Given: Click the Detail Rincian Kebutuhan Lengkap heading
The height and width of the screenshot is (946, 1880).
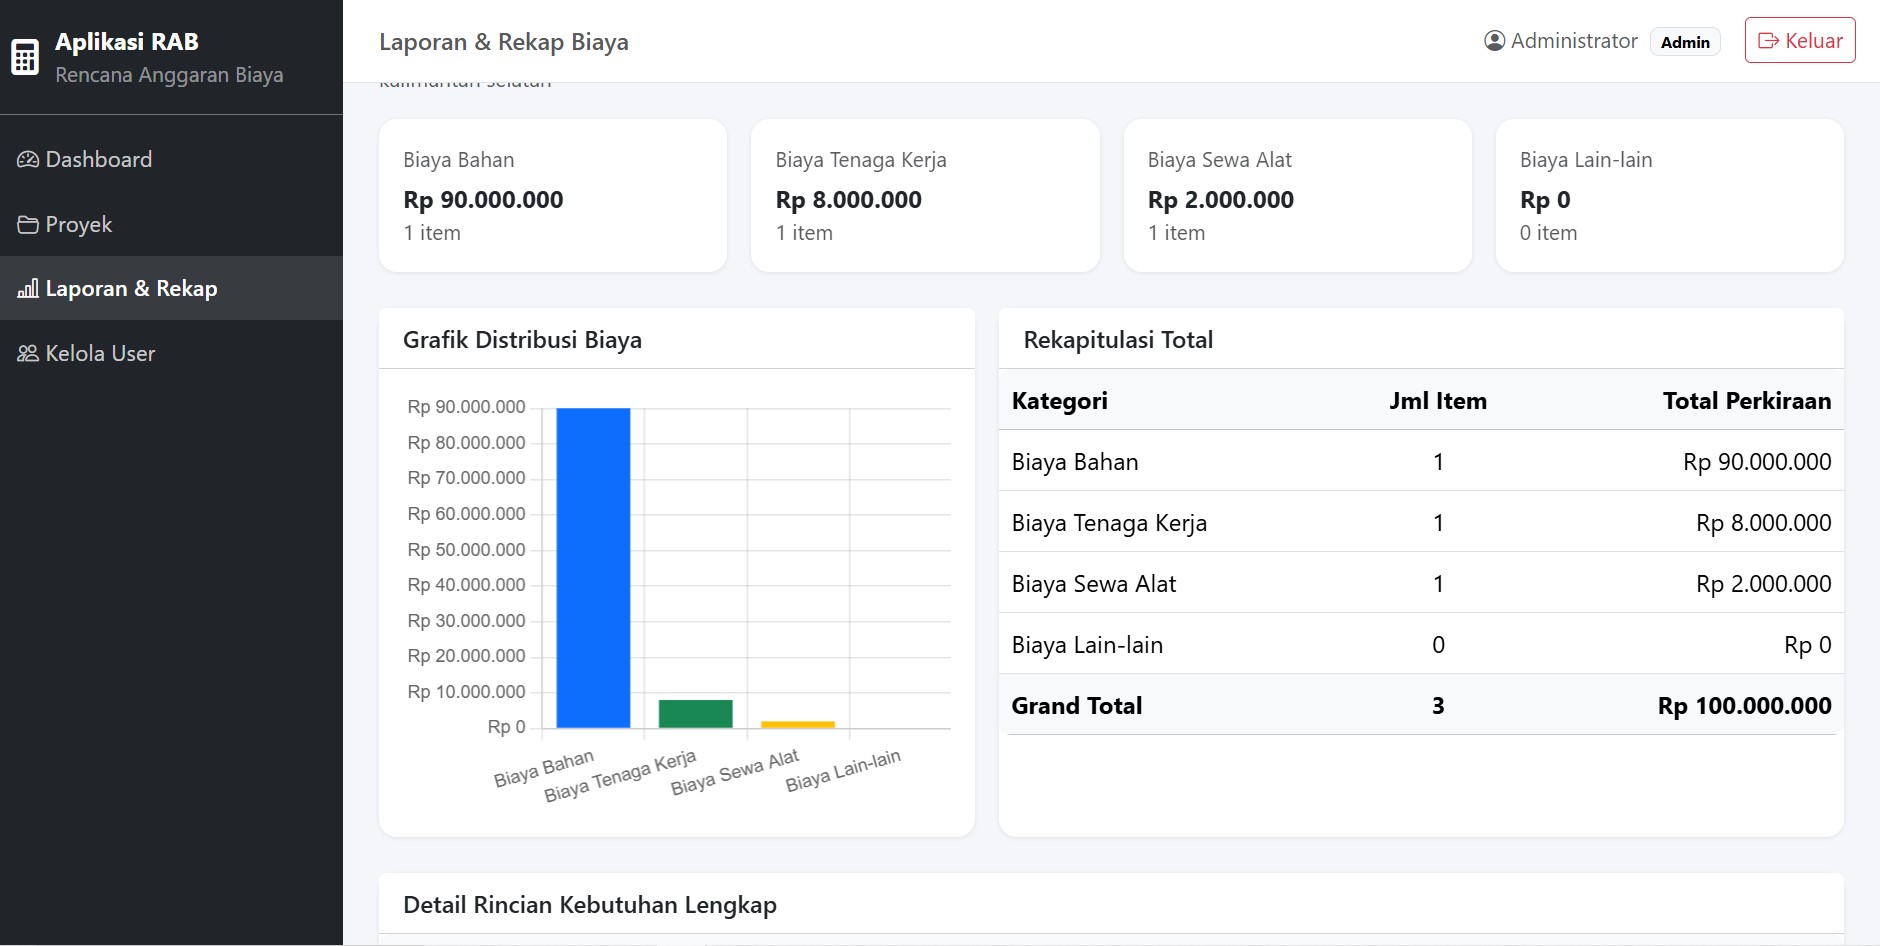Looking at the screenshot, I should pyautogui.click(x=590, y=905).
